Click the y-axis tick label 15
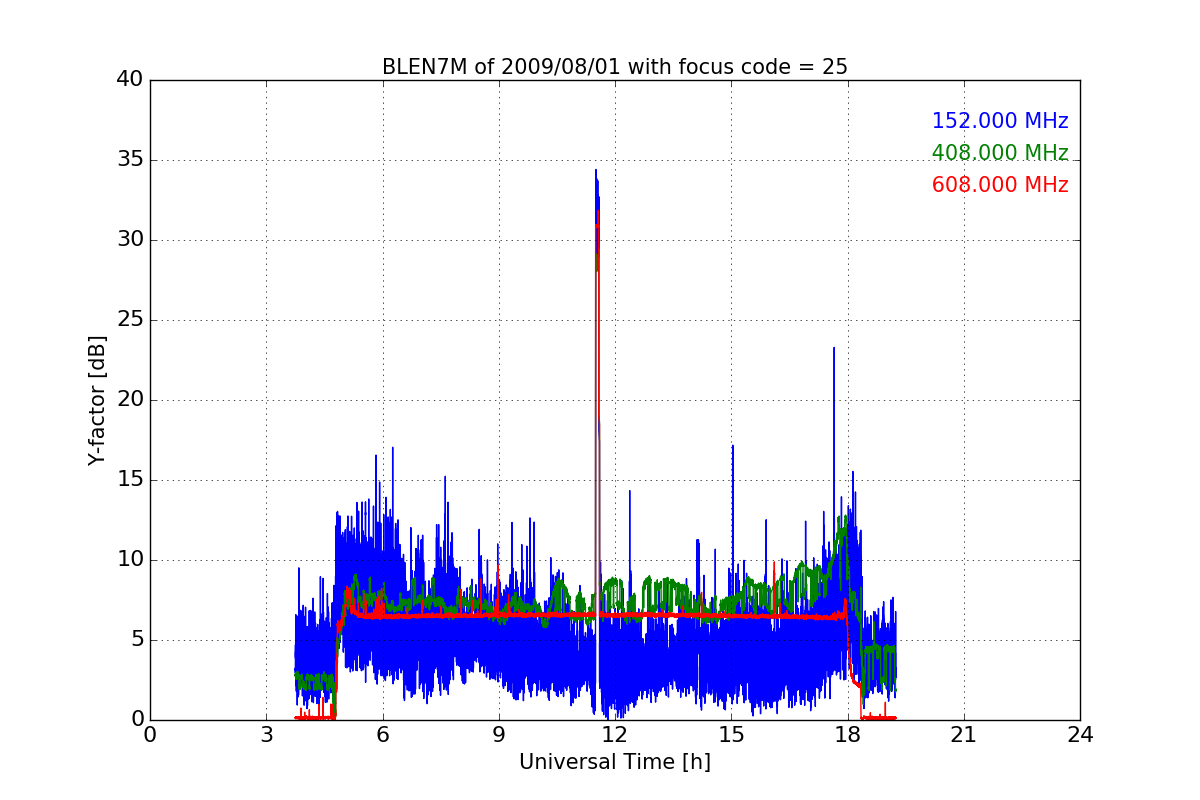This screenshot has height=800, width=1200. pyautogui.click(x=130, y=480)
